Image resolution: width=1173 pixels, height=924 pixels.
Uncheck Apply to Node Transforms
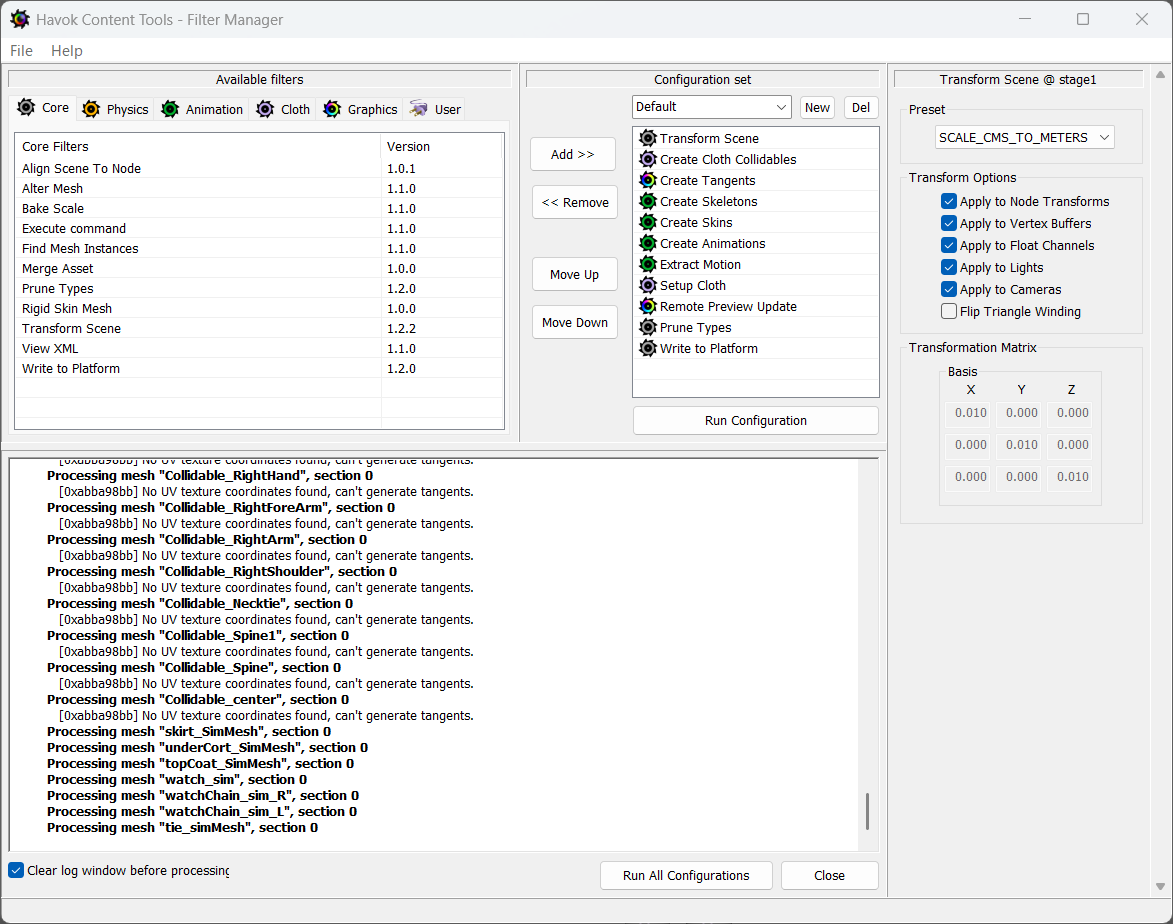coord(949,201)
